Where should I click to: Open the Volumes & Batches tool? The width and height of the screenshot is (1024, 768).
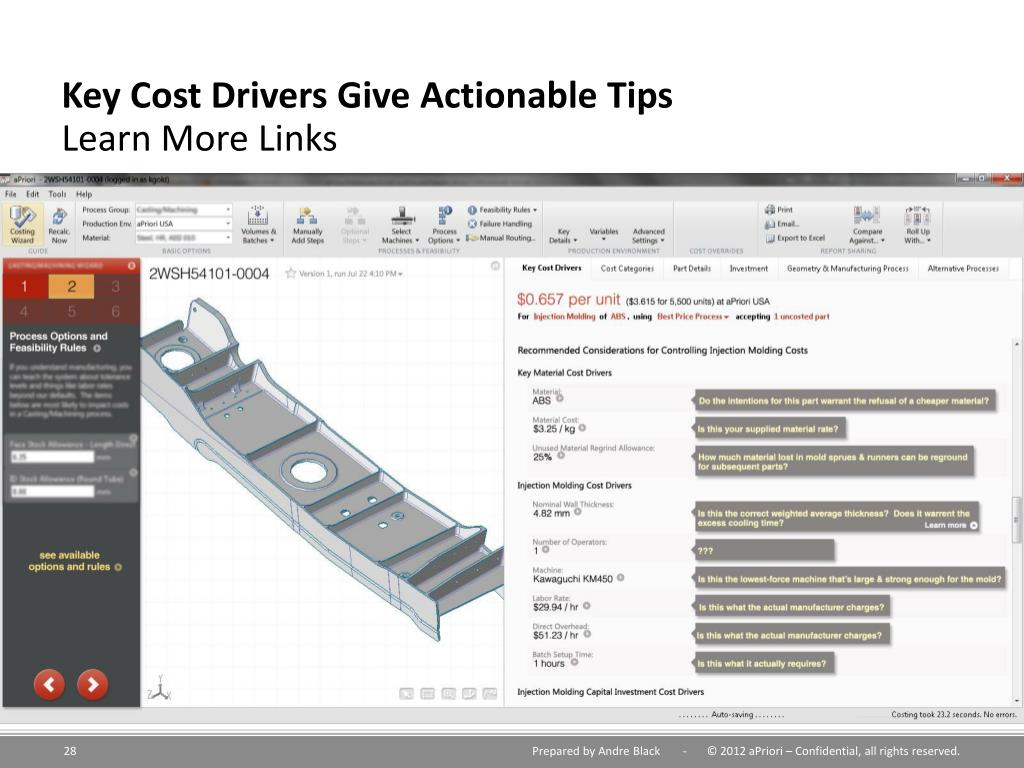258,225
